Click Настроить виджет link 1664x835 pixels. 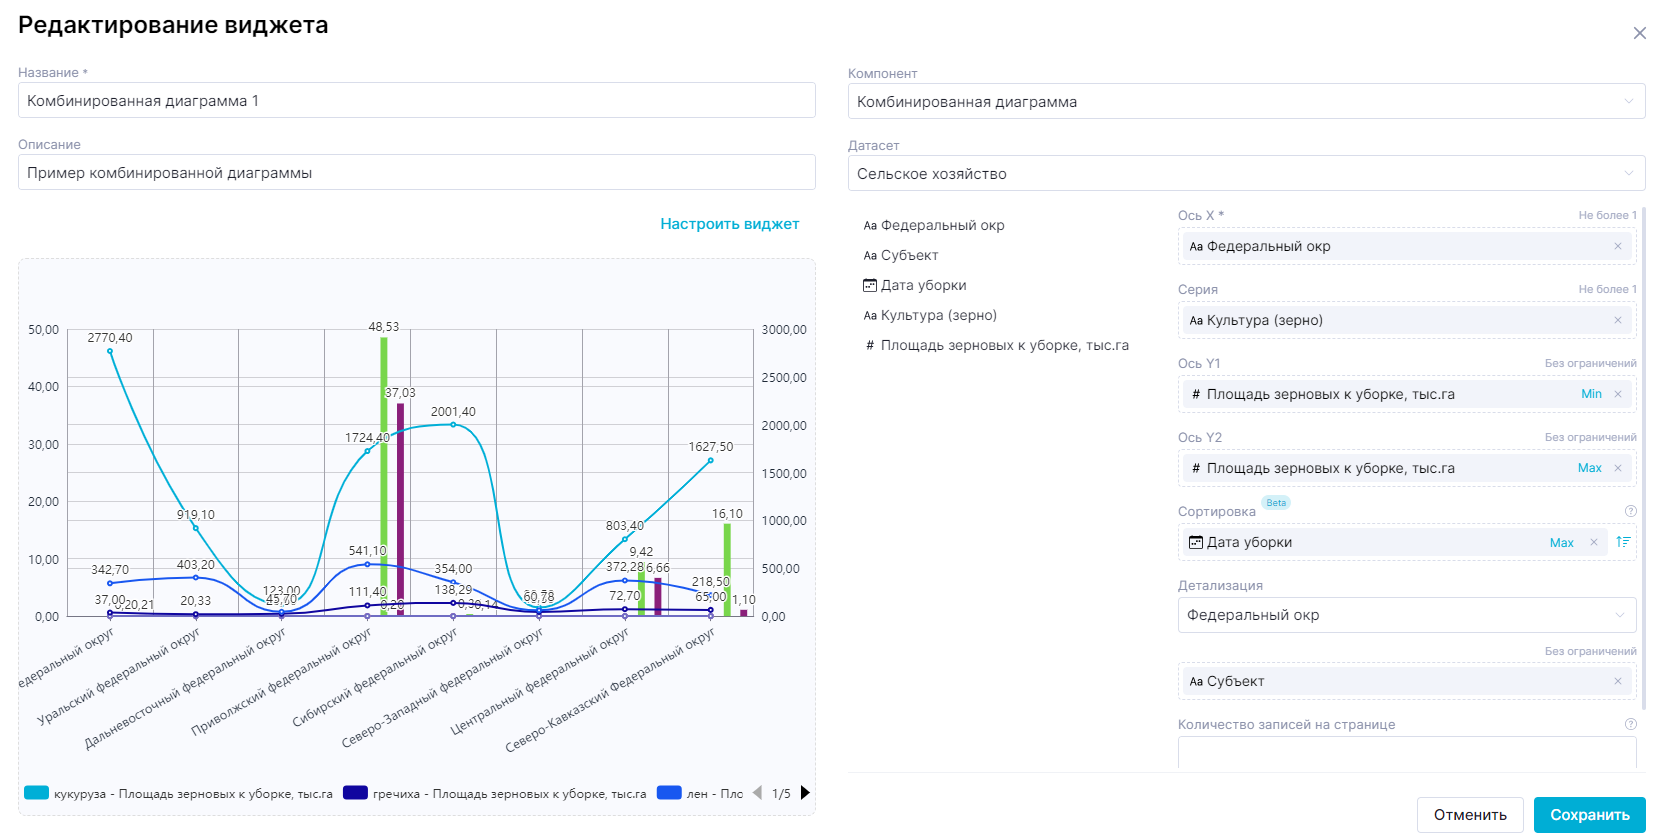729,224
